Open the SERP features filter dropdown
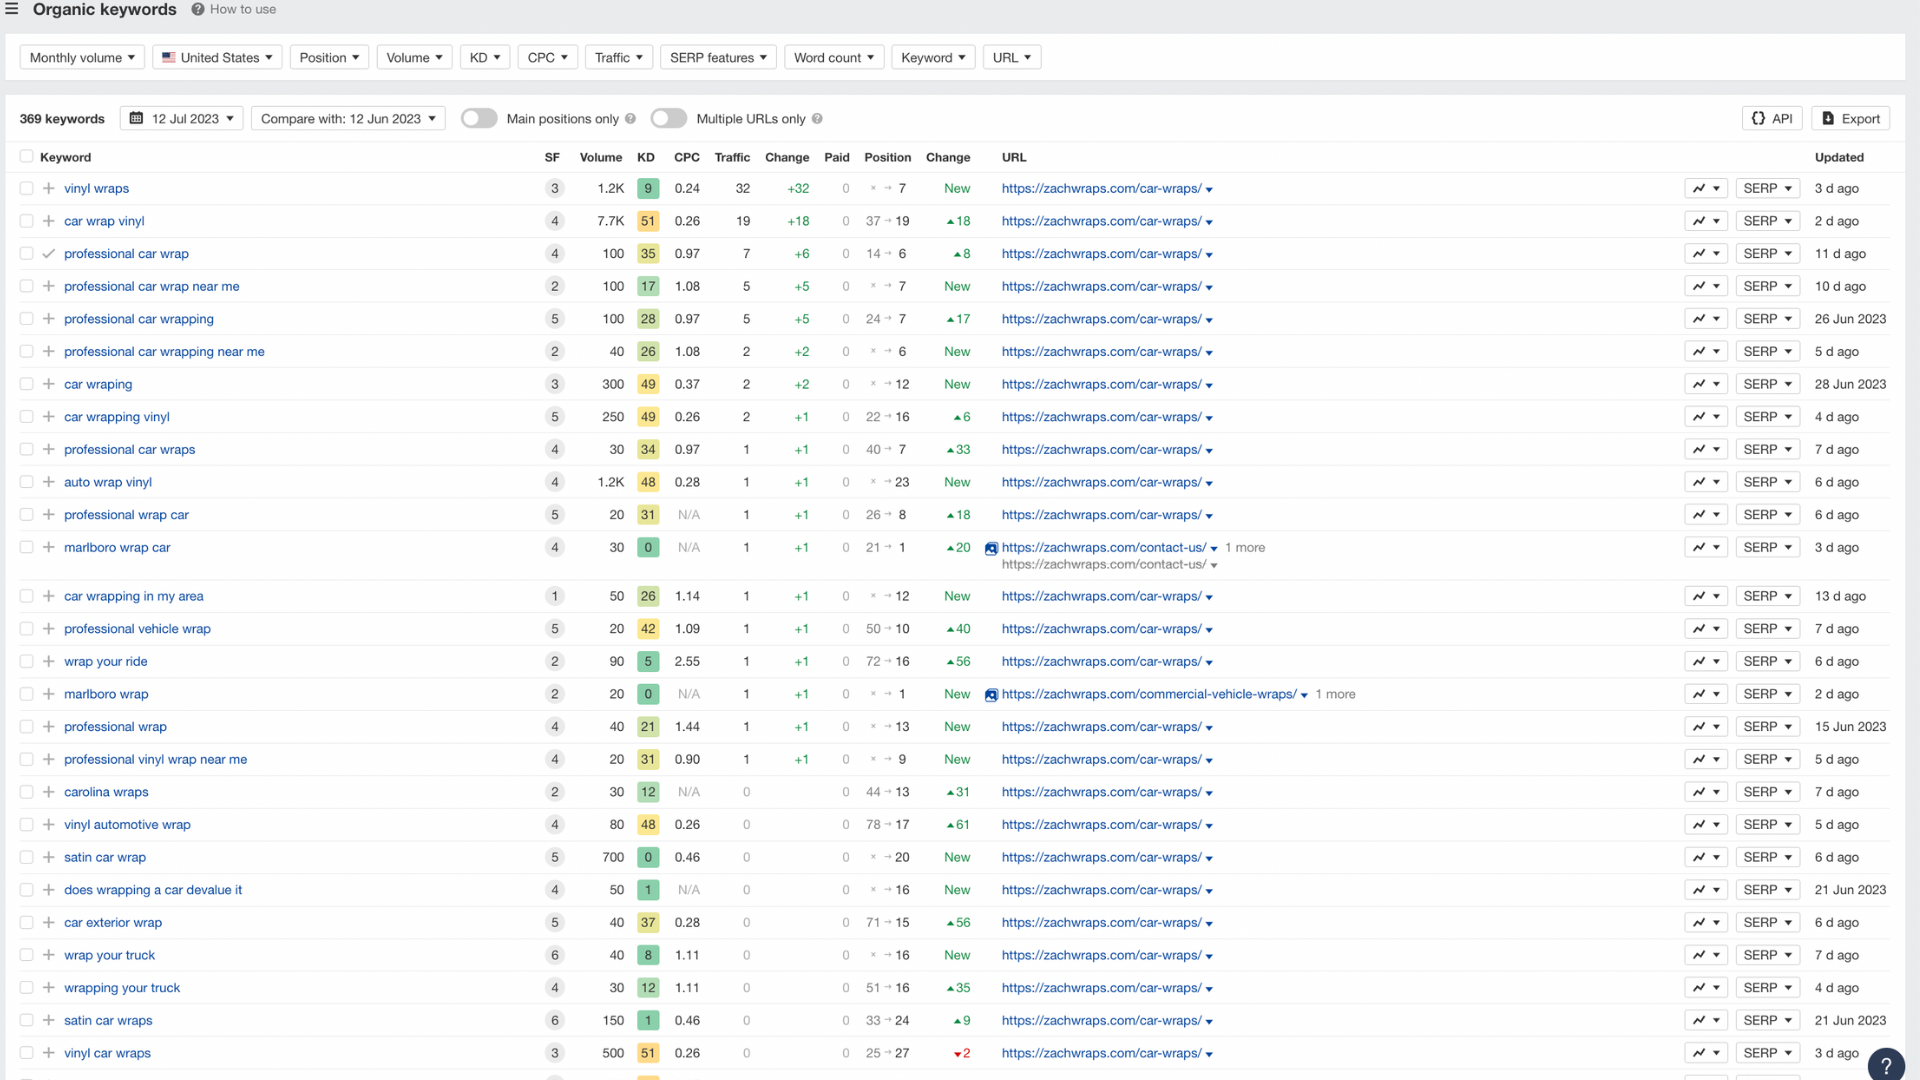Viewport: 1920px width, 1080px height. point(718,57)
